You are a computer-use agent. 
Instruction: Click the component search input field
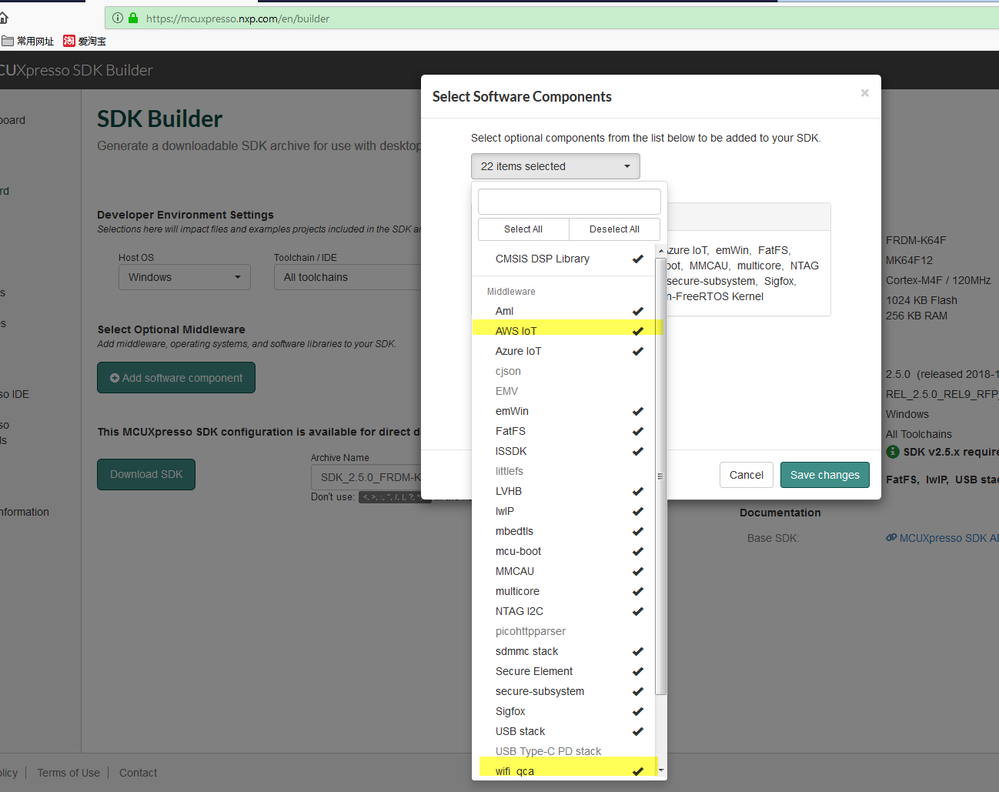(569, 201)
